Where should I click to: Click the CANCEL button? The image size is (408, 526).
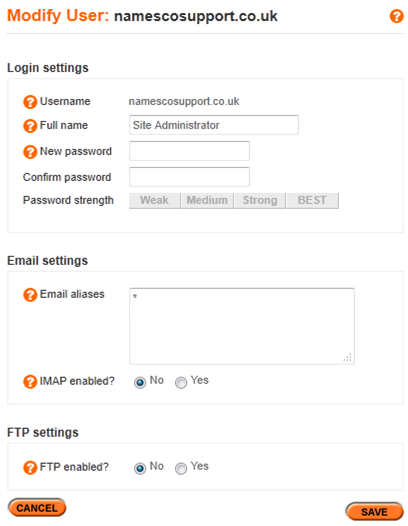point(37,508)
